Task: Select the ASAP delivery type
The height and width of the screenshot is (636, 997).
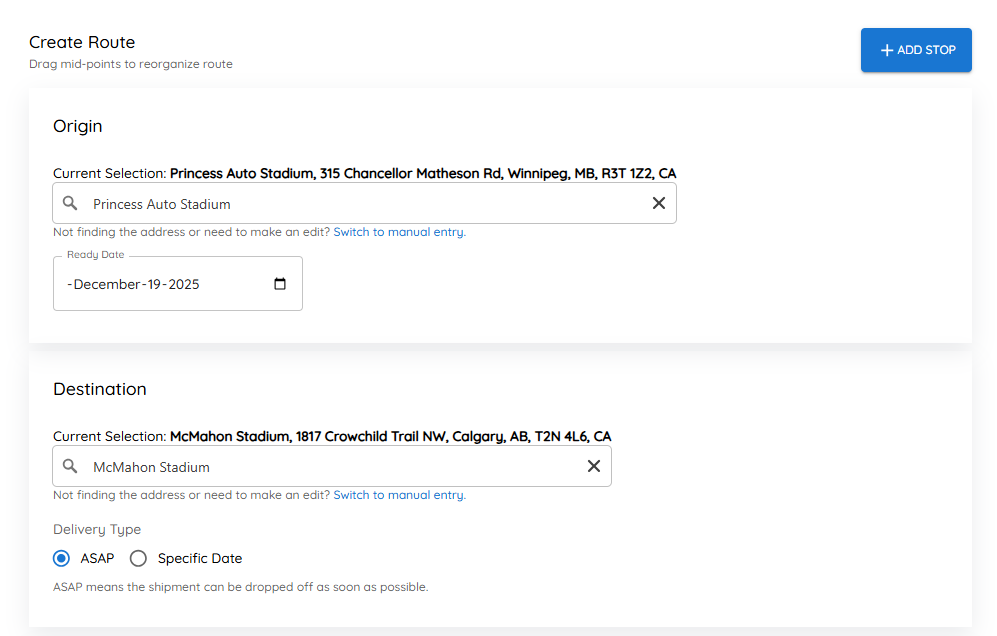Action: [x=62, y=558]
